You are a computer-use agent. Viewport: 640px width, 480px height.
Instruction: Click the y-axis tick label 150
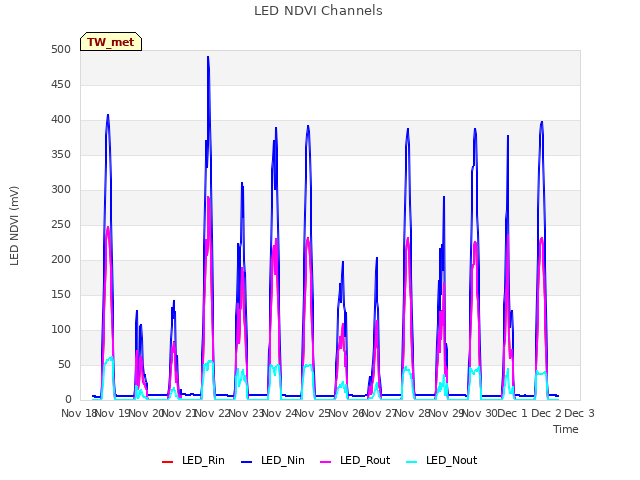[x=61, y=295]
